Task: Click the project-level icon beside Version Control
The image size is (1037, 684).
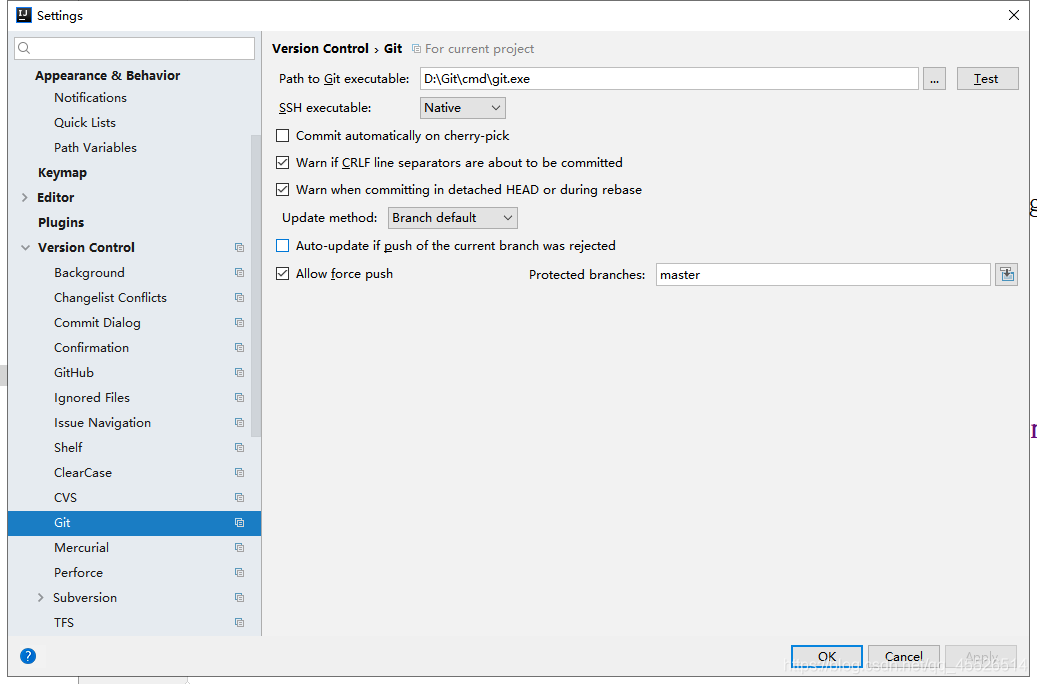Action: click(239, 247)
